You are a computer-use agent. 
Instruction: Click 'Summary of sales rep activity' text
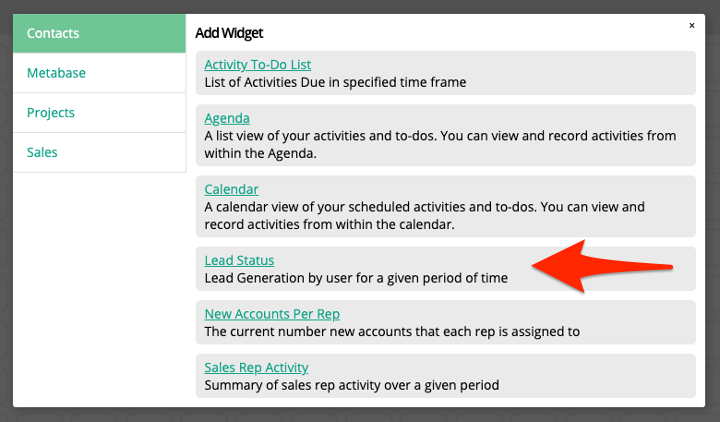(351, 384)
